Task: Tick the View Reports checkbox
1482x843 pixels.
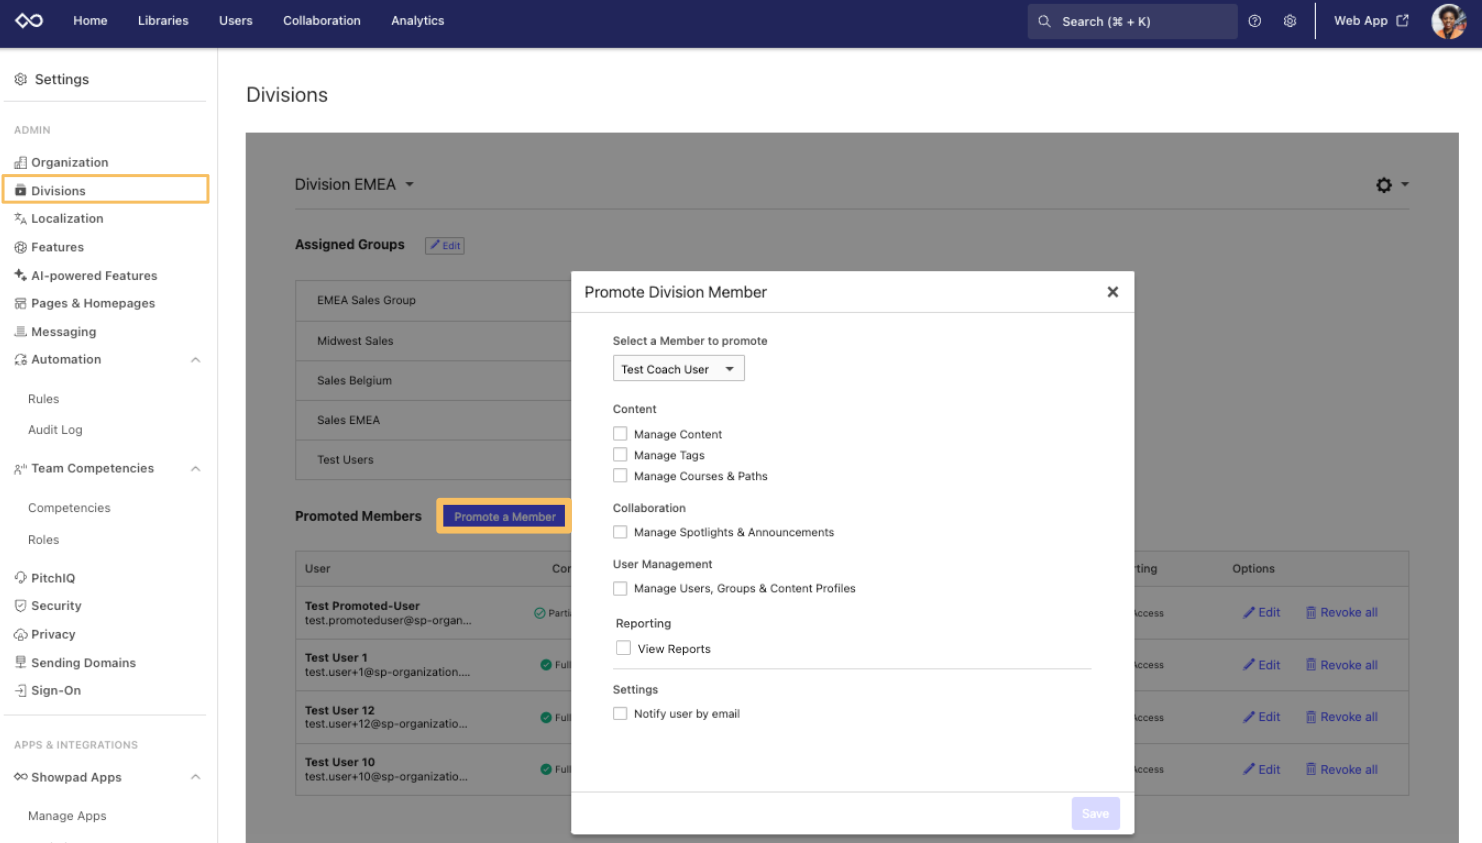Action: (623, 648)
